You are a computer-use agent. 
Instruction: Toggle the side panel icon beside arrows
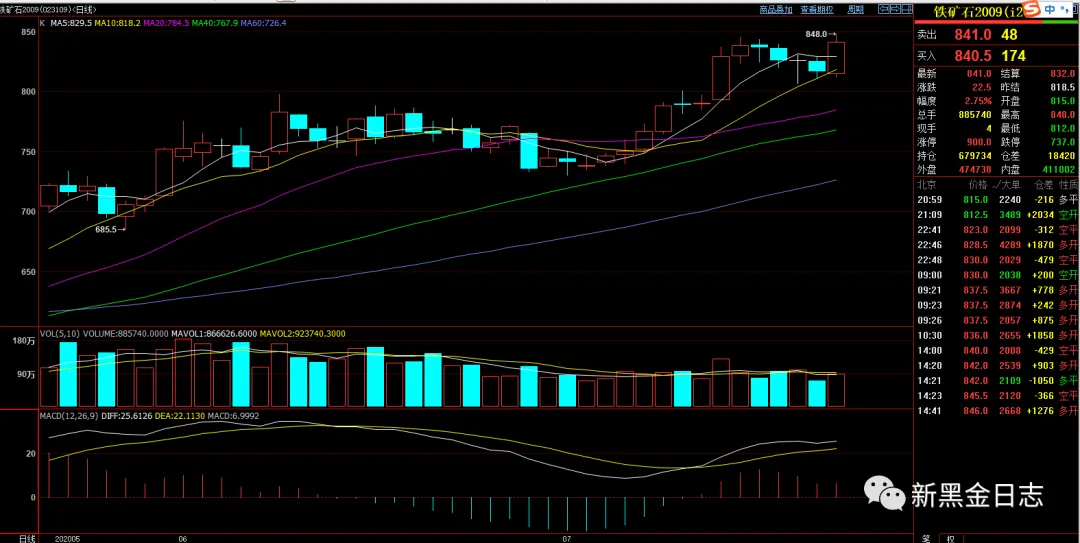(906, 9)
